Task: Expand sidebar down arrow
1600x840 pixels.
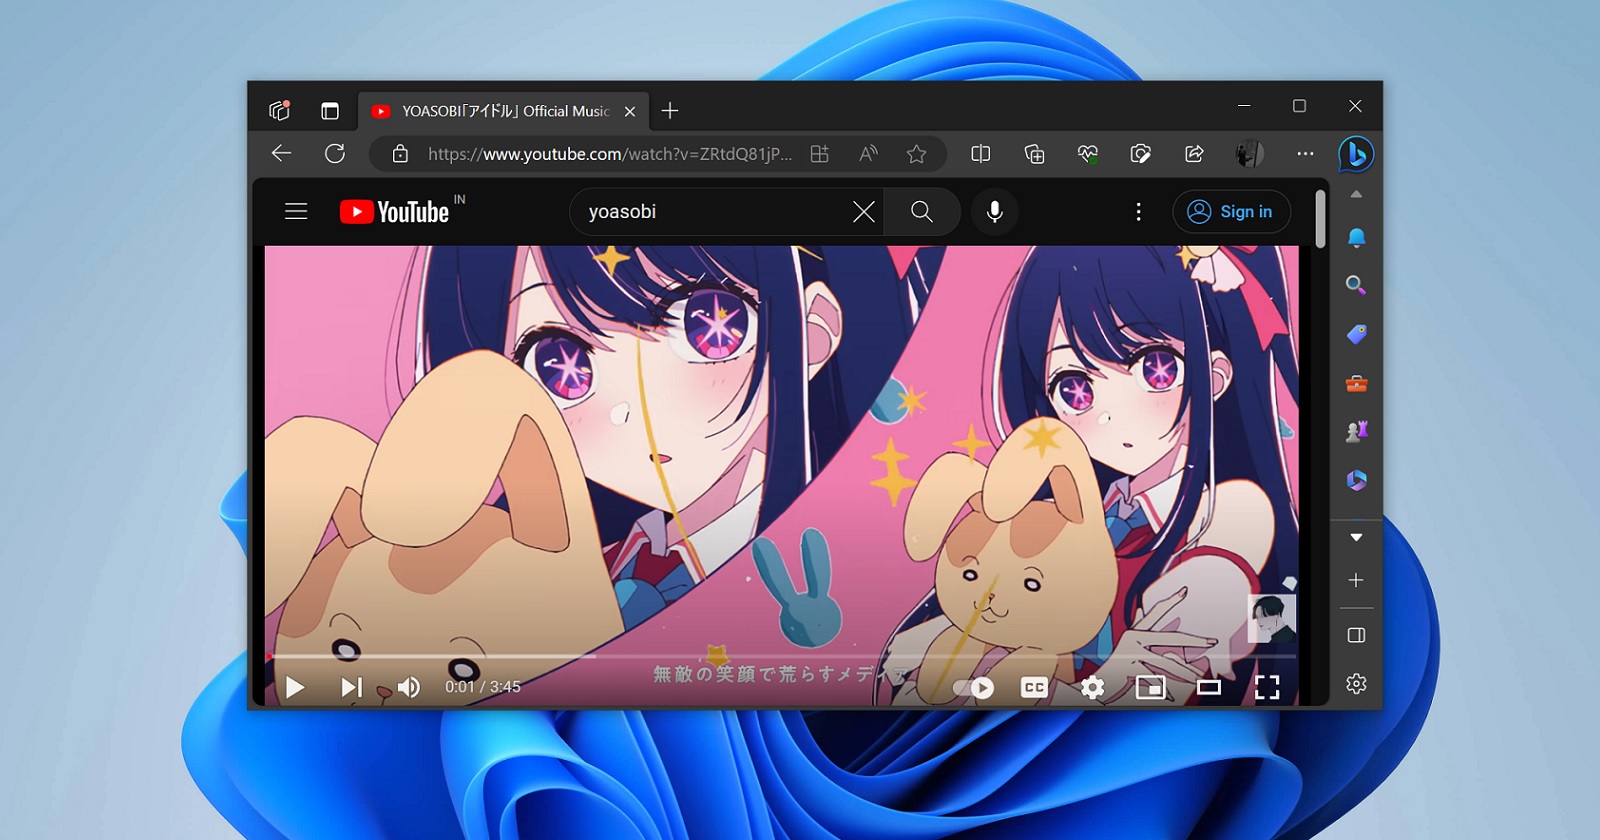Action: coord(1356,538)
